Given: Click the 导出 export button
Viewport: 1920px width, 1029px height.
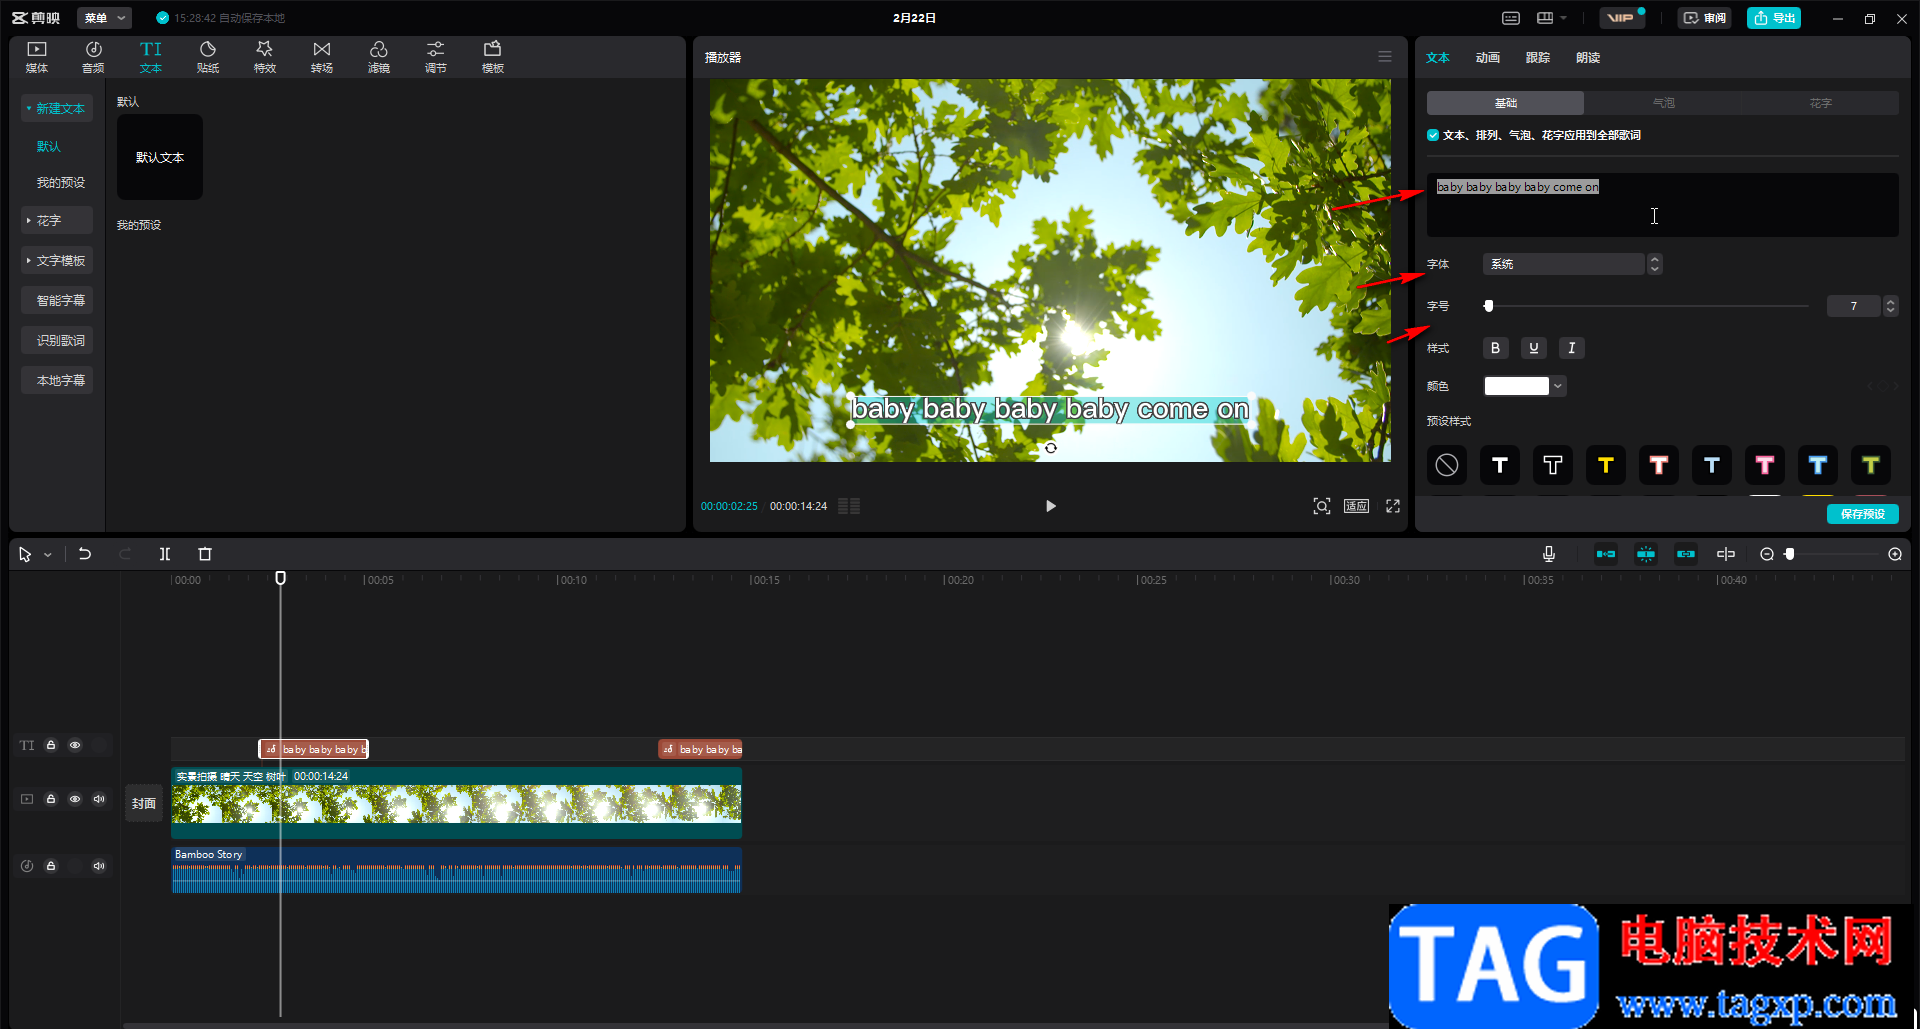Looking at the screenshot, I should (1774, 18).
